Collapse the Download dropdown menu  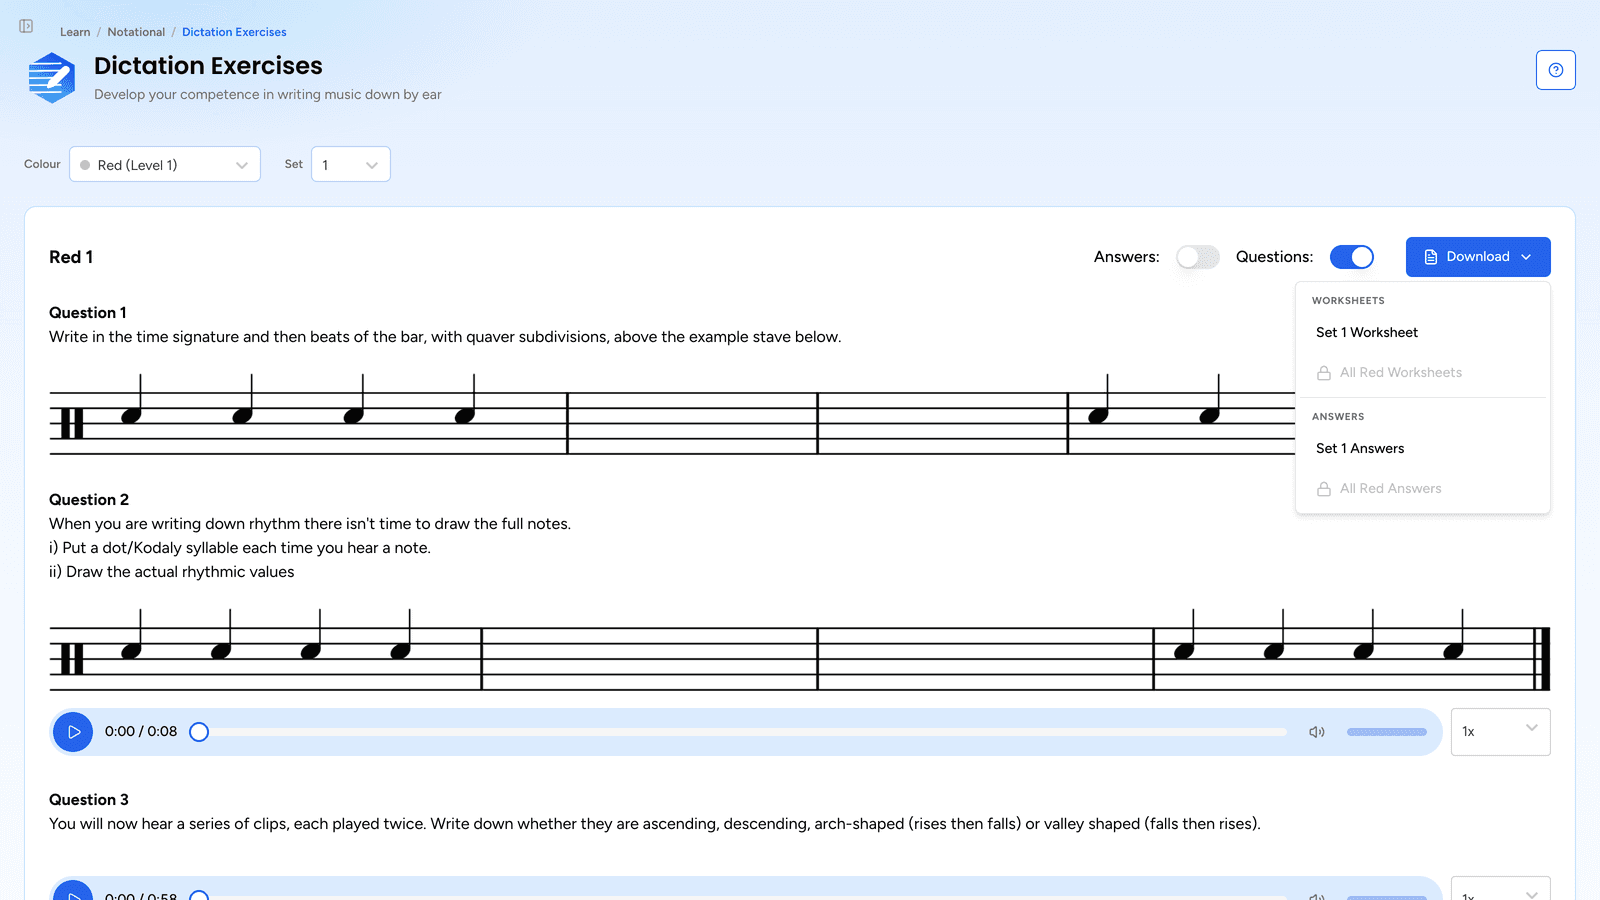[x=1478, y=257]
